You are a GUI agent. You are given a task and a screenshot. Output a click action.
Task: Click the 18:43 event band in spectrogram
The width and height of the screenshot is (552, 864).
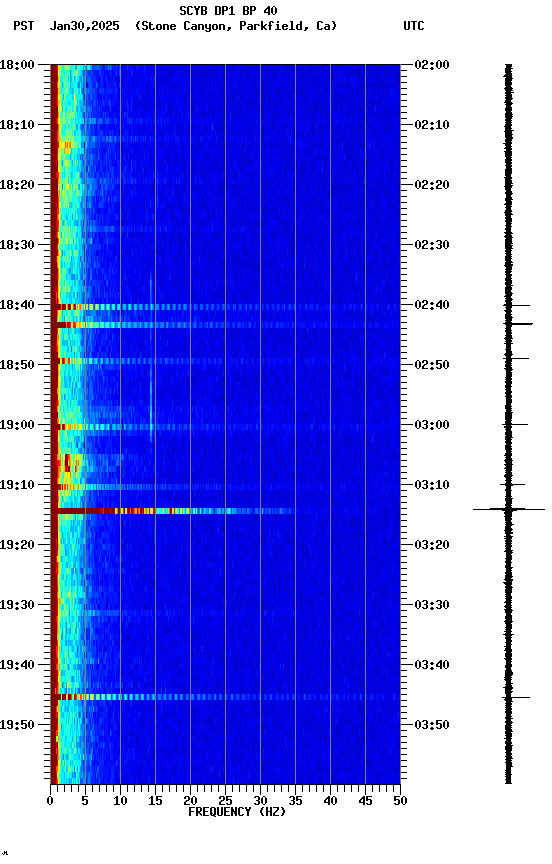pyautogui.click(x=225, y=325)
